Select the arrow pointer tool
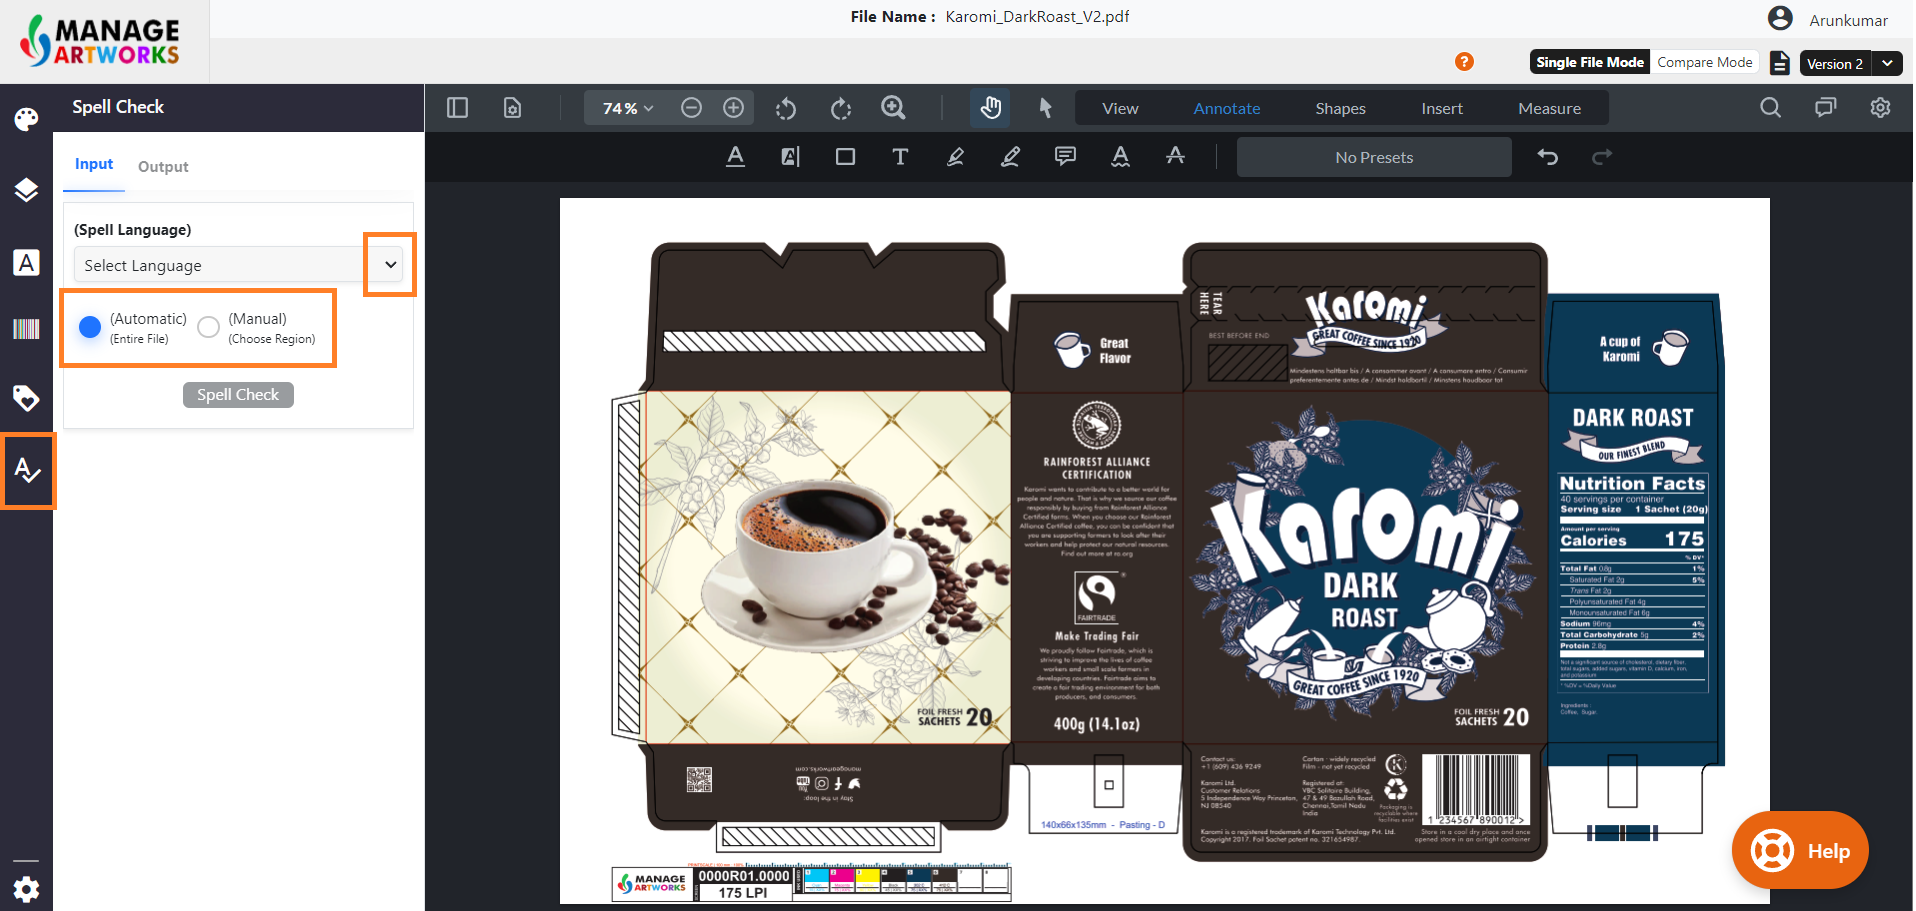The height and width of the screenshot is (911, 1916). coord(1045,108)
